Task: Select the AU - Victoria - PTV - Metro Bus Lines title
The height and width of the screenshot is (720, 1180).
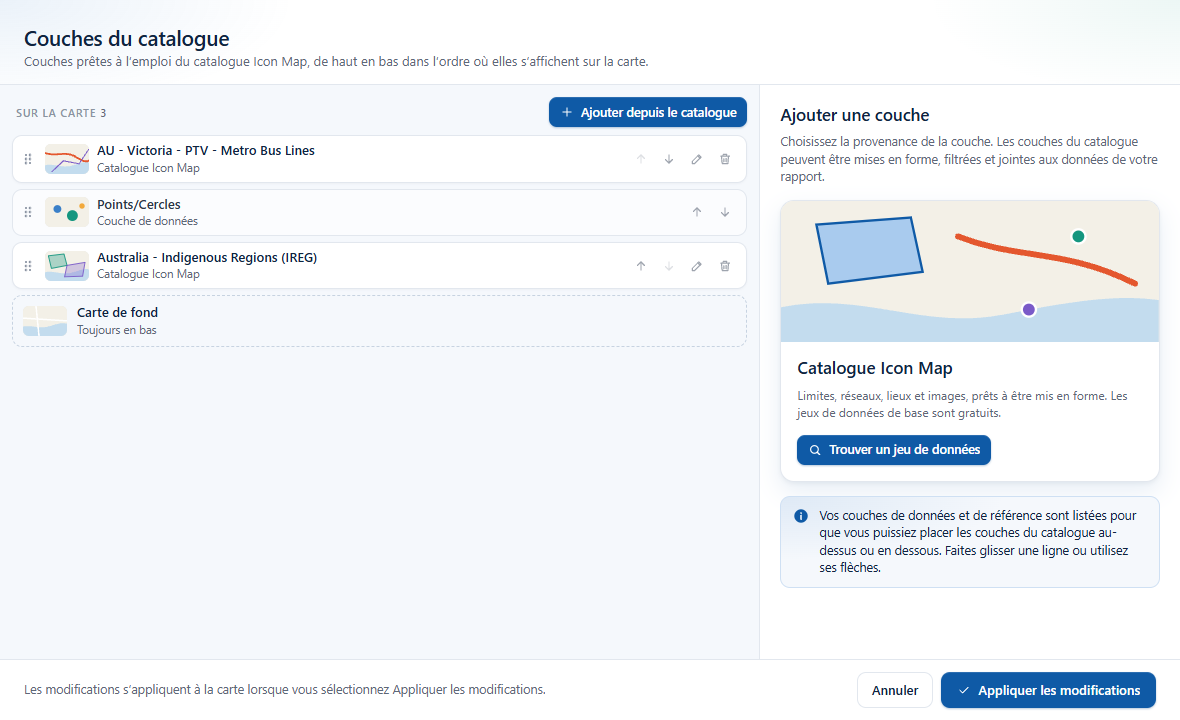Action: (206, 150)
